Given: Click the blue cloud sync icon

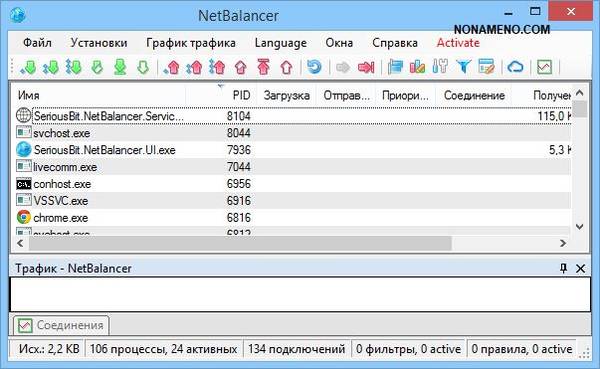Looking at the screenshot, I should coord(515,67).
